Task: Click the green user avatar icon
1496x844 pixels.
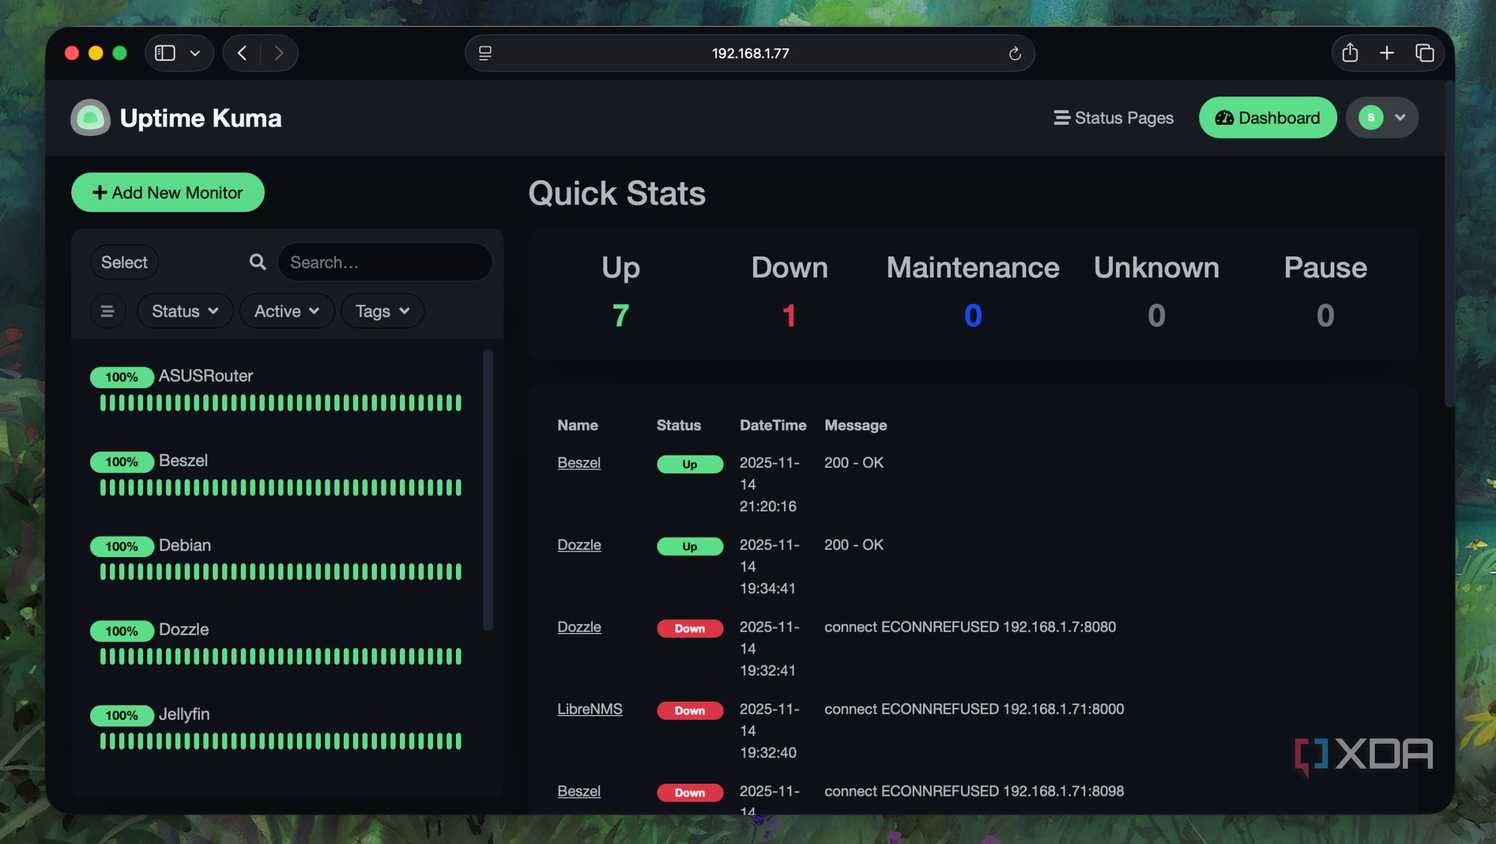Action: (x=1371, y=118)
